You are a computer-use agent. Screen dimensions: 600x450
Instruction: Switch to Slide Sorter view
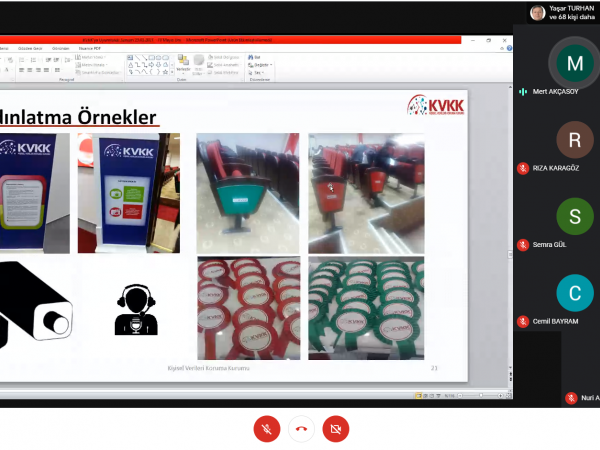426,396
